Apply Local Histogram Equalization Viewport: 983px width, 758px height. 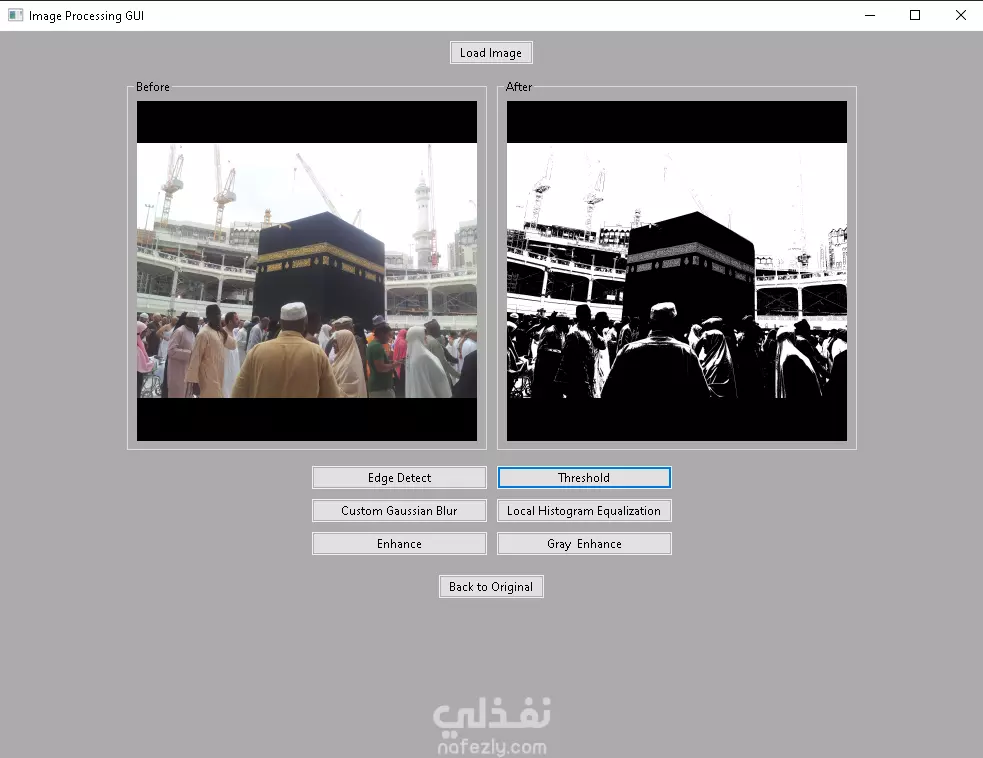tap(584, 510)
